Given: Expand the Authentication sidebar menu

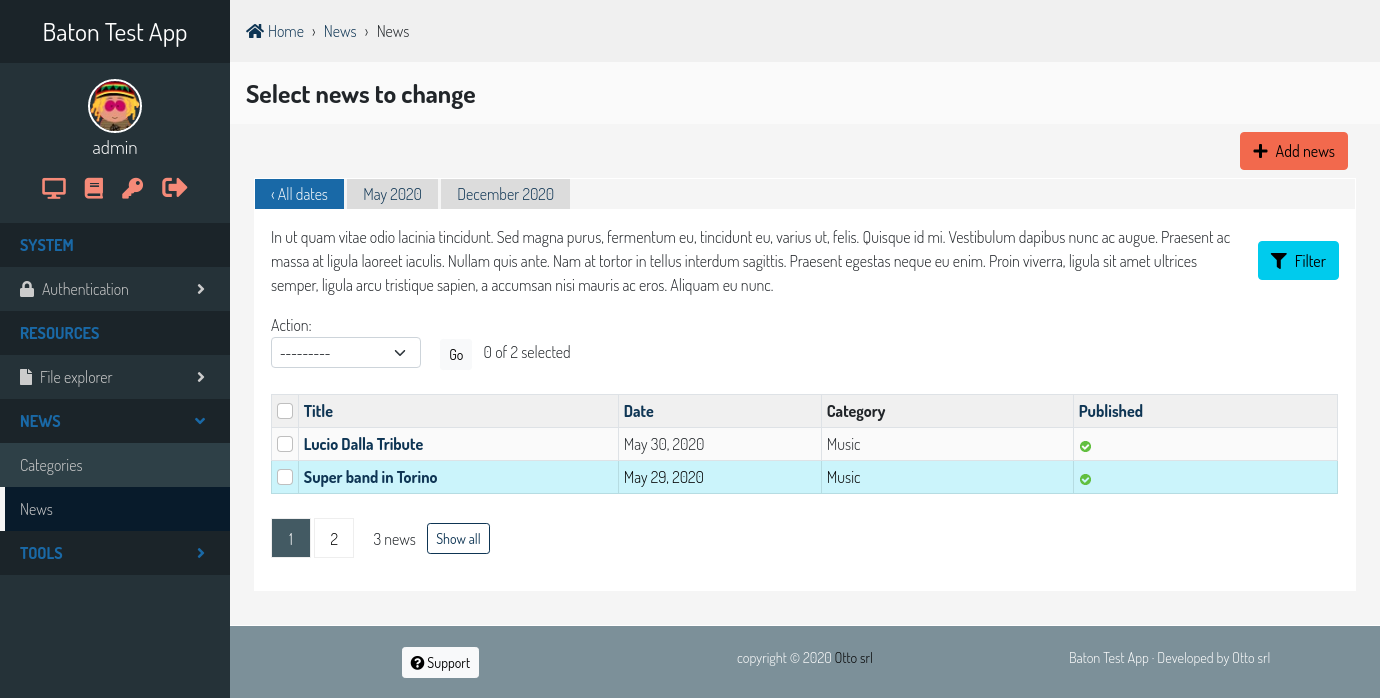Looking at the screenshot, I should pyautogui.click(x=115, y=289).
